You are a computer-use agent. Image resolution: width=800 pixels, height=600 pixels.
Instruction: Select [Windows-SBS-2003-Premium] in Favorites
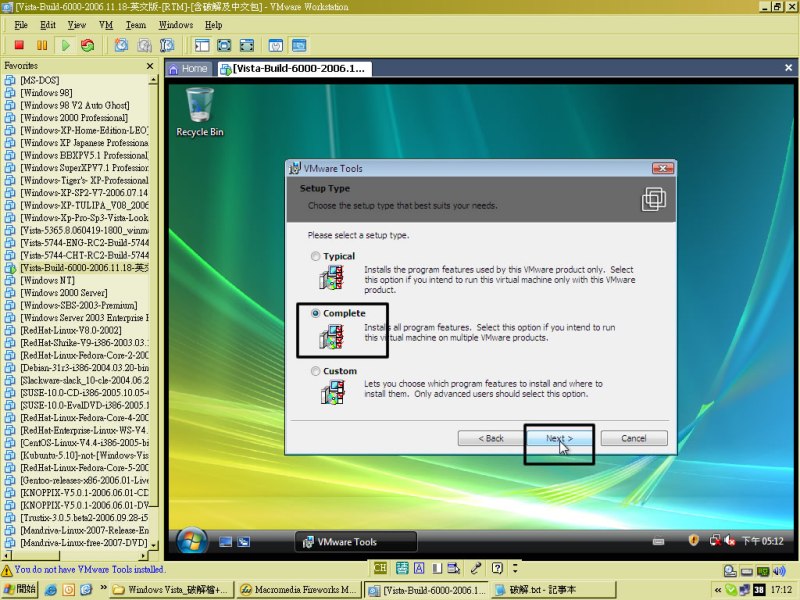79,306
